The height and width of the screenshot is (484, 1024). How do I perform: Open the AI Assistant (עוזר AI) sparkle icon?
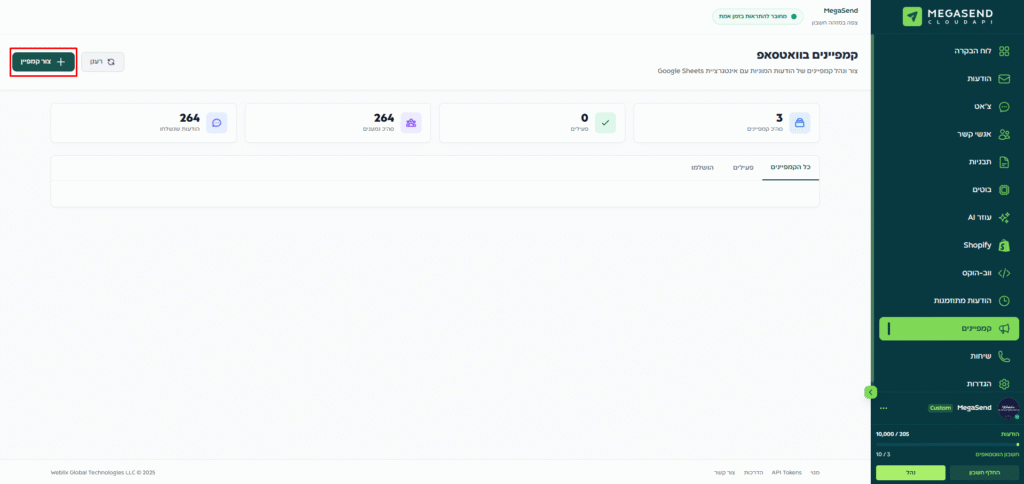click(x=1004, y=217)
